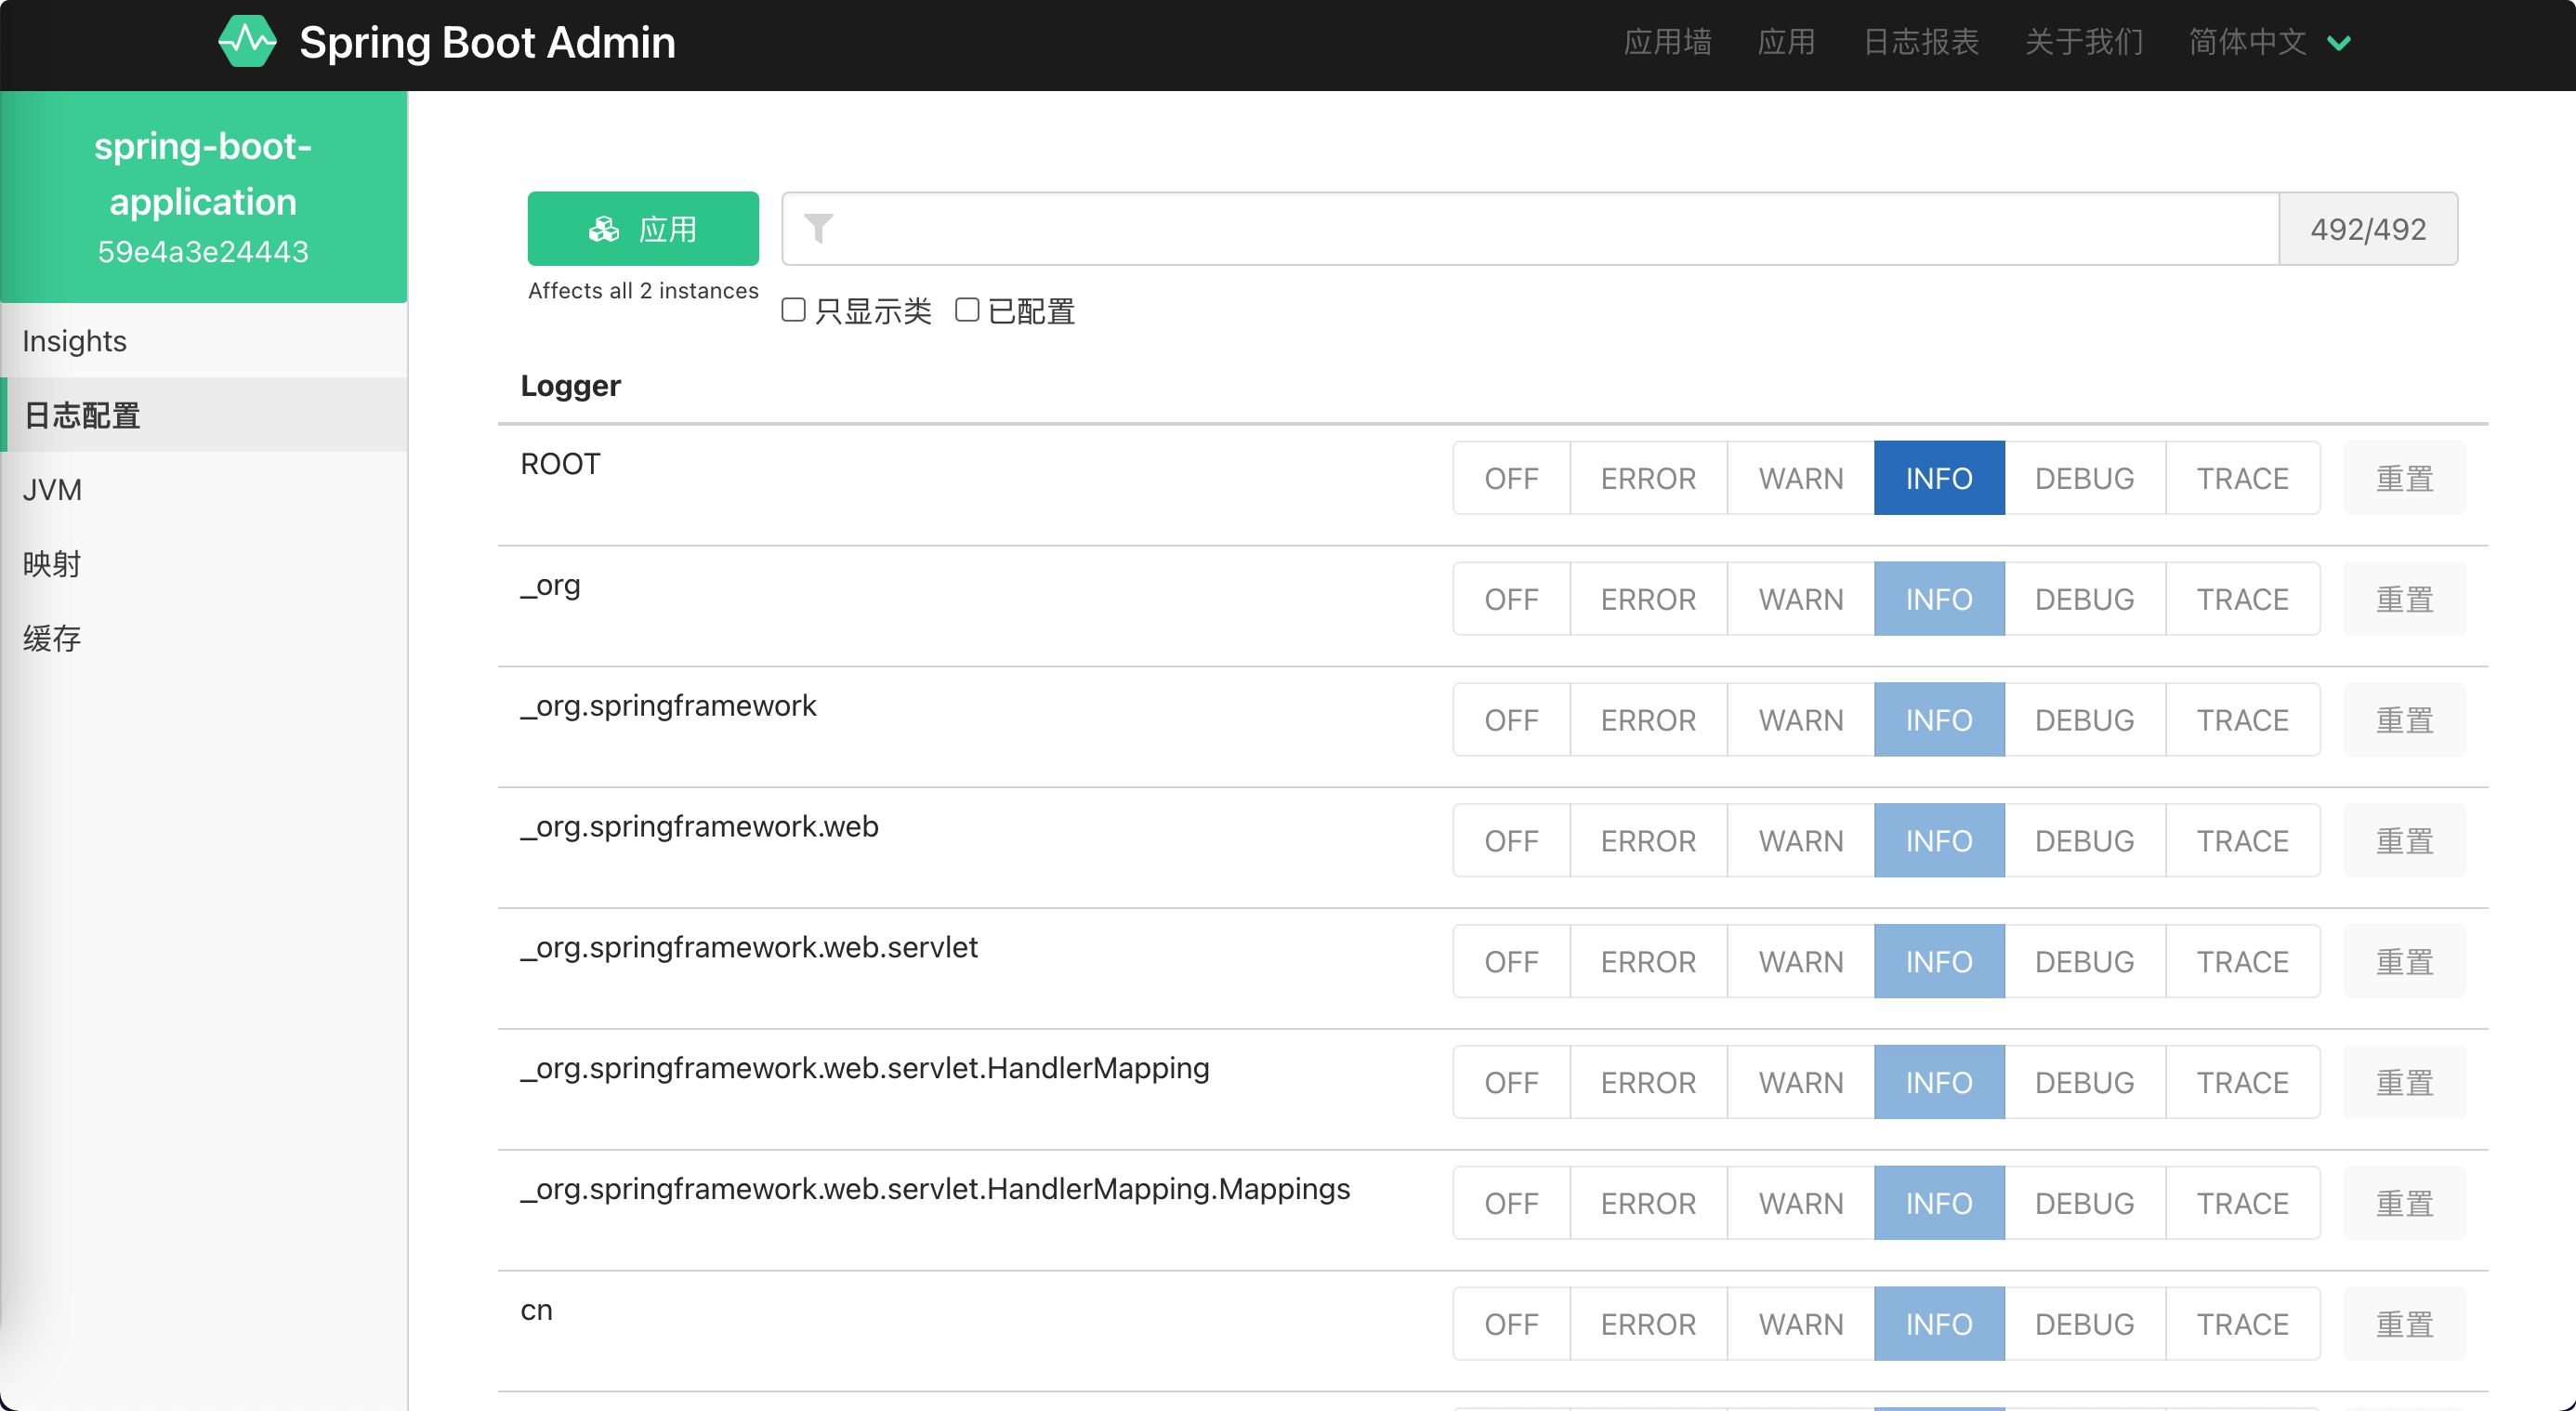
Task: Set ROOT logger to INFO
Action: coord(1939,478)
